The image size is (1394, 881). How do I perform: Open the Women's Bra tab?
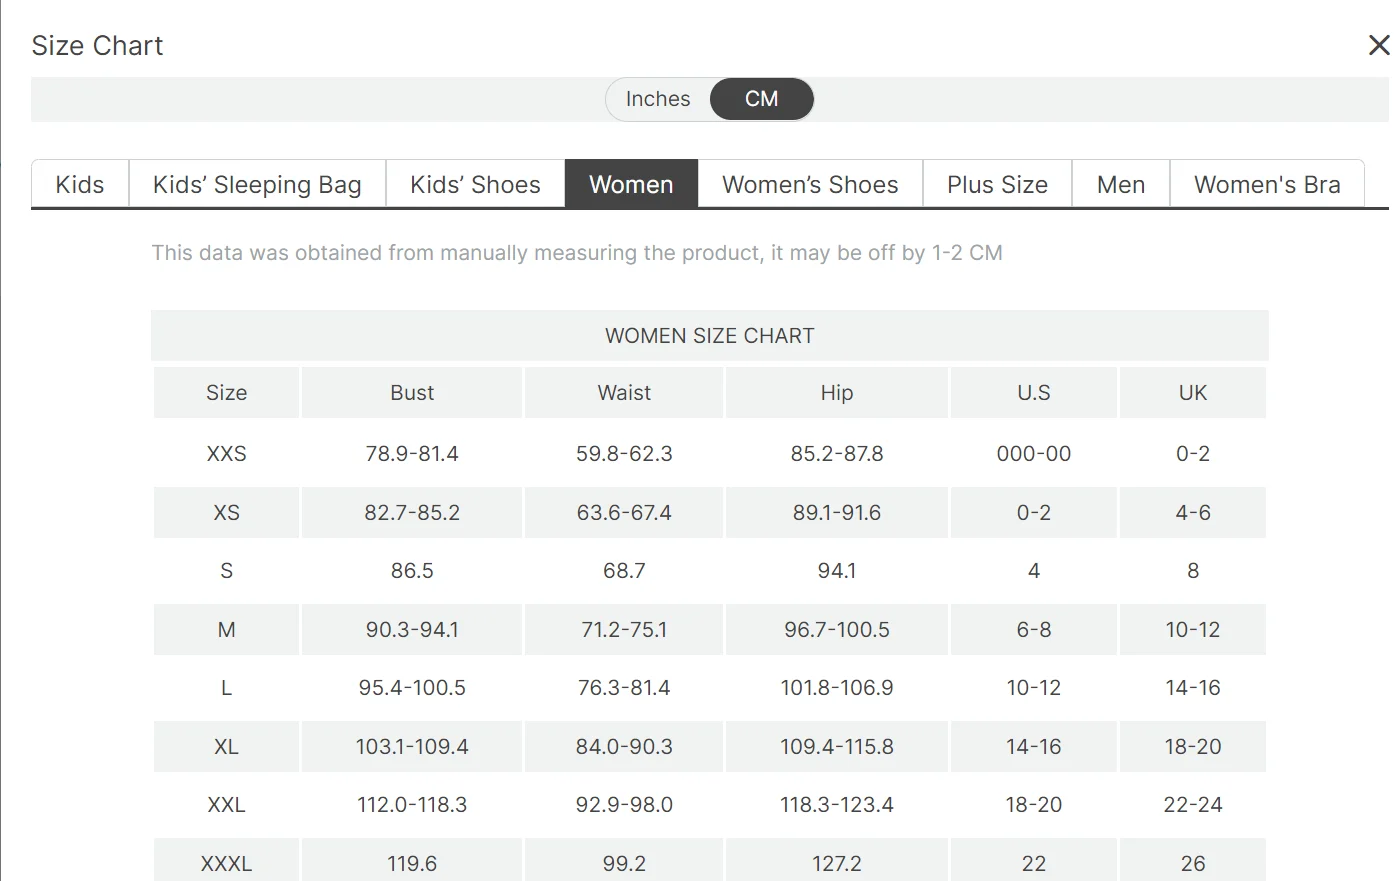click(1267, 184)
